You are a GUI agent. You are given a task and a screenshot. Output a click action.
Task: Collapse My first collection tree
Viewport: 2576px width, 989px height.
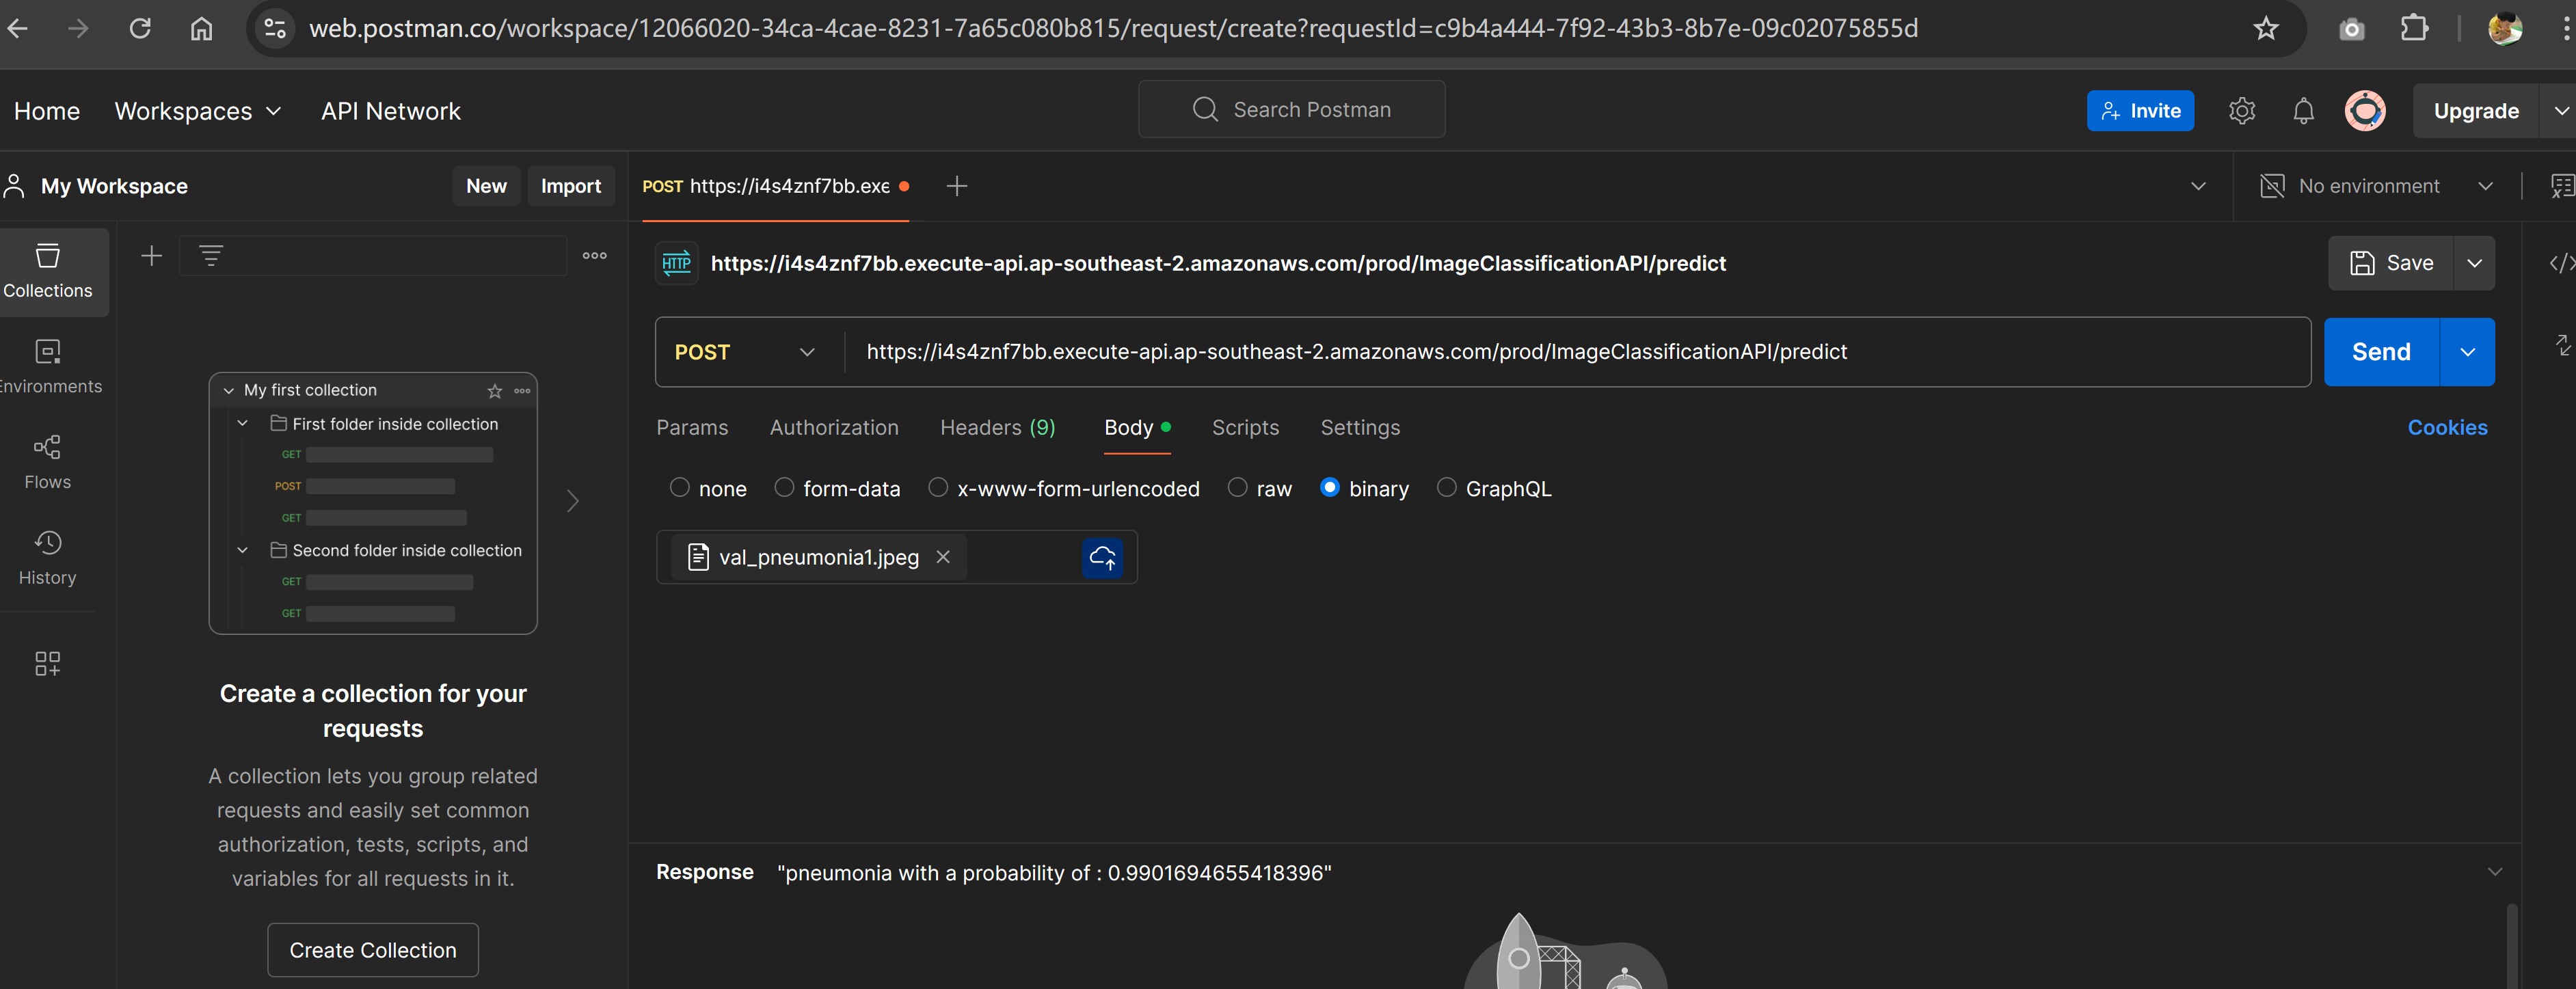click(229, 391)
